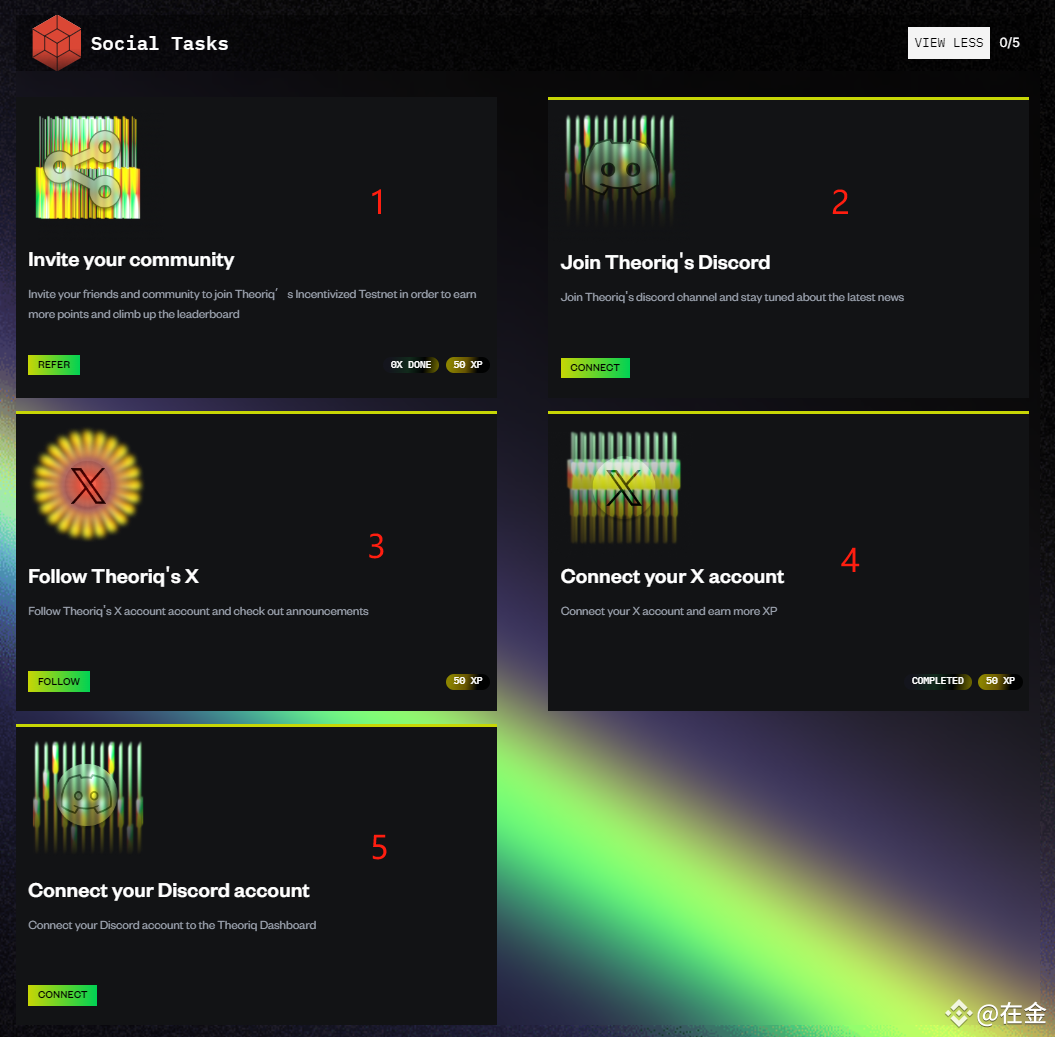Click the 0X DONE badge

(411, 365)
